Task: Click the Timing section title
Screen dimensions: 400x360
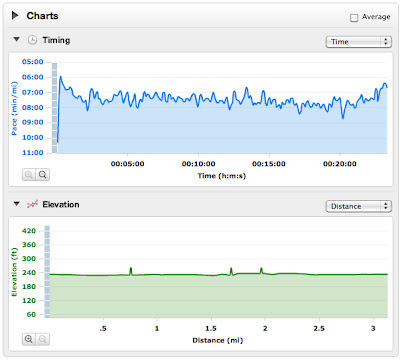Action: (x=56, y=40)
